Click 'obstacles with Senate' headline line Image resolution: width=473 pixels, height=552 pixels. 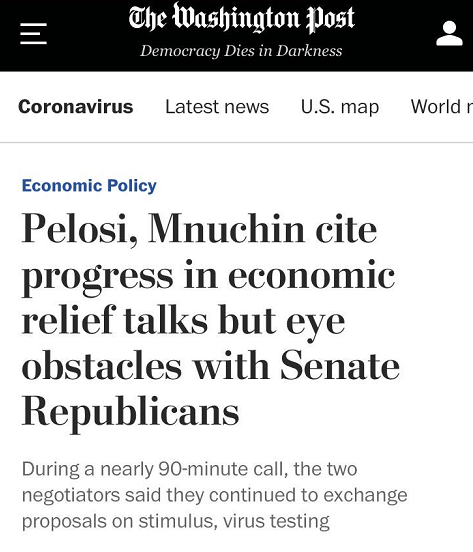(211, 366)
